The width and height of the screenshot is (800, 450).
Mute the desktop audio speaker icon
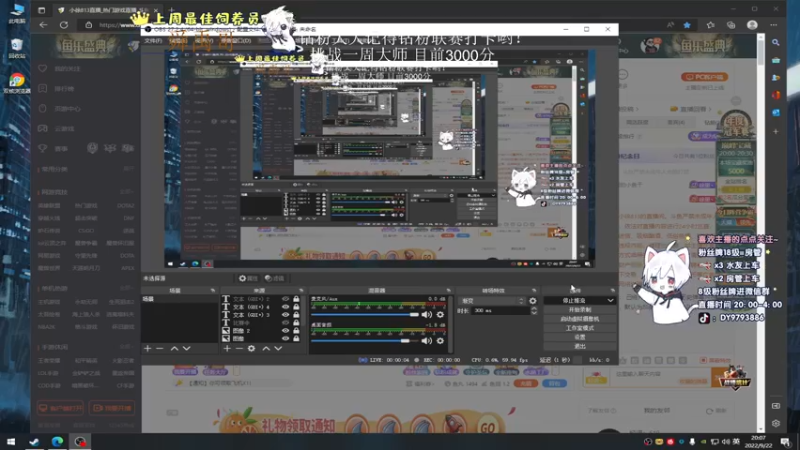[427, 340]
